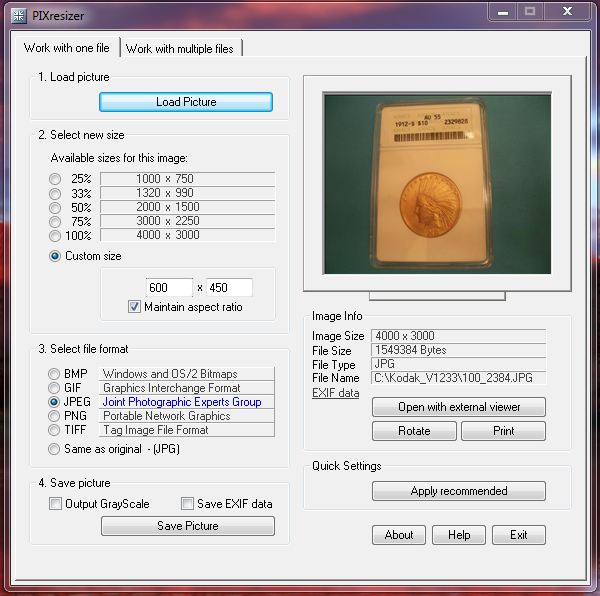Image resolution: width=600 pixels, height=596 pixels.
Task: Open the EXIF data link
Action: (335, 393)
